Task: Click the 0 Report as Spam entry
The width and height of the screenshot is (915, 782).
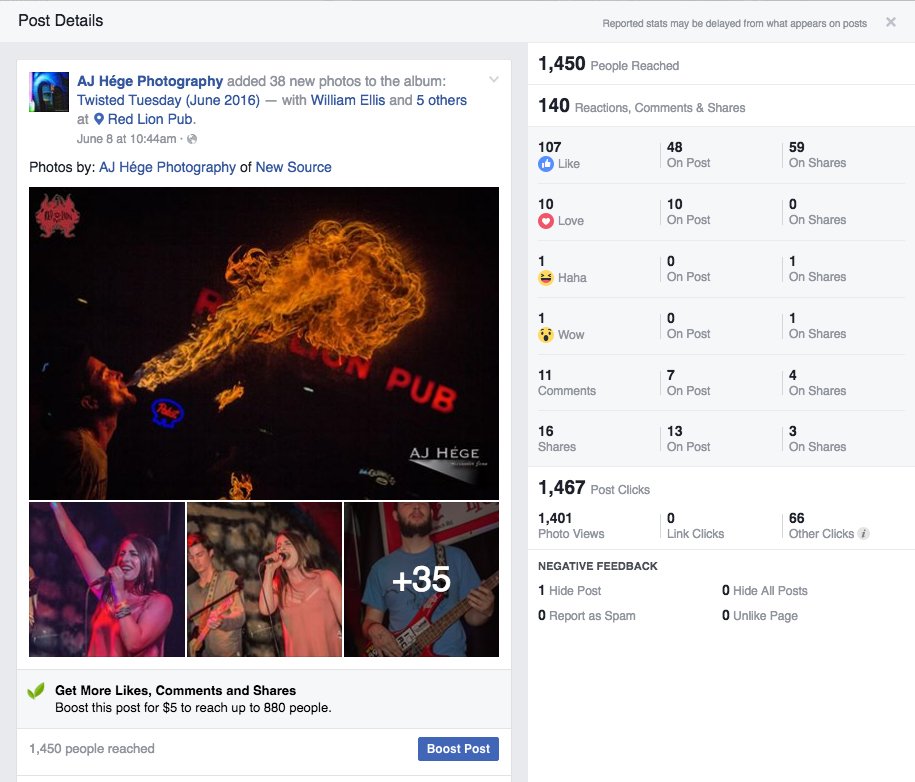Action: (586, 616)
